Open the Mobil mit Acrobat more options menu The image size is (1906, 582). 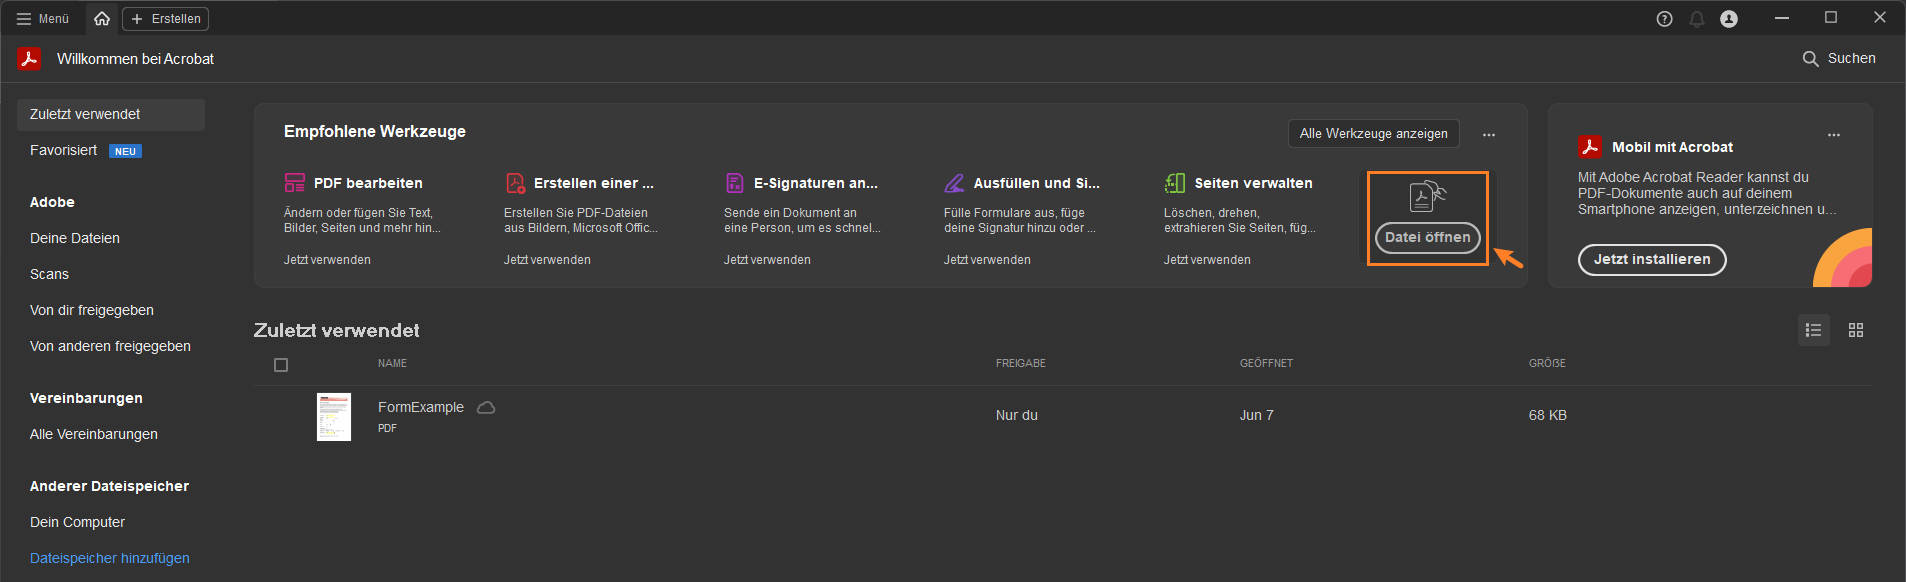point(1834,135)
